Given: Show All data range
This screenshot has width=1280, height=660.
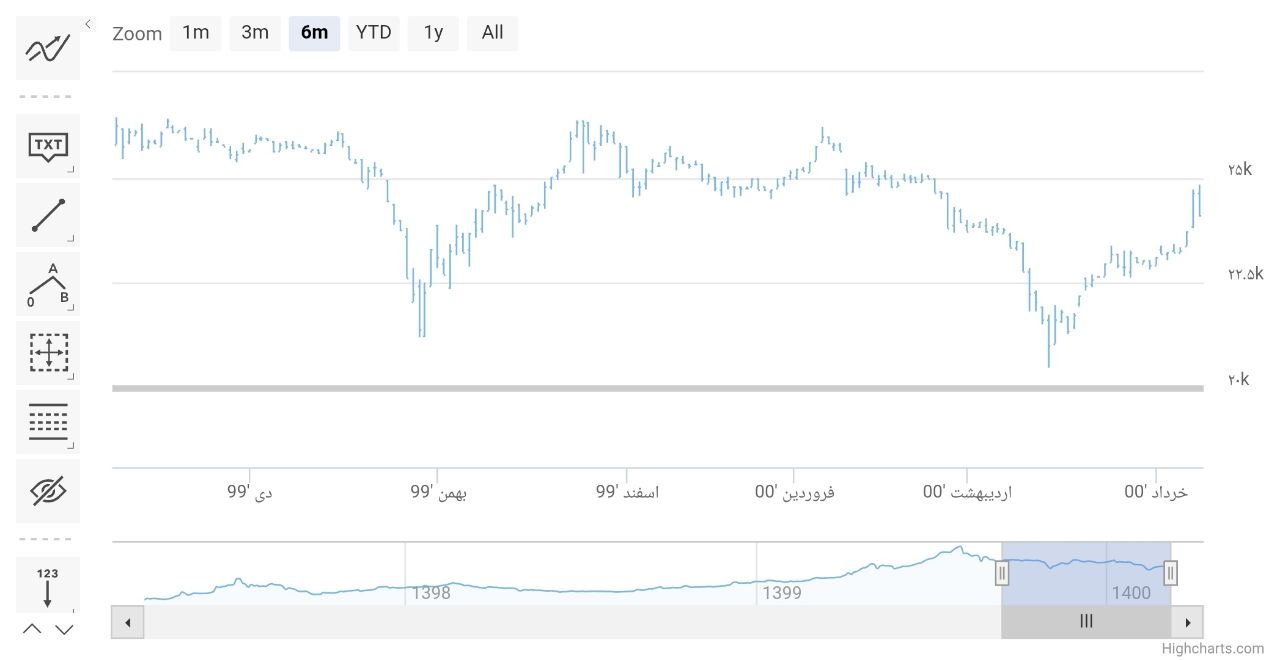Looking at the screenshot, I should click(x=492, y=33).
